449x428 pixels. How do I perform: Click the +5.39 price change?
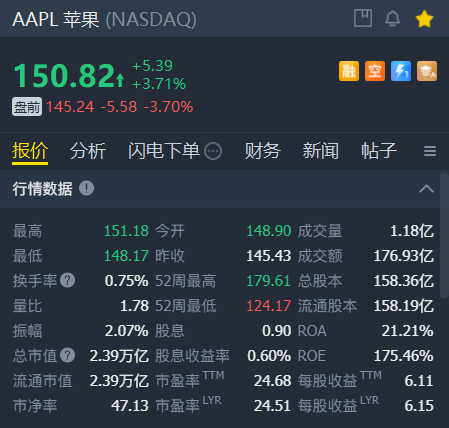pyautogui.click(x=153, y=66)
